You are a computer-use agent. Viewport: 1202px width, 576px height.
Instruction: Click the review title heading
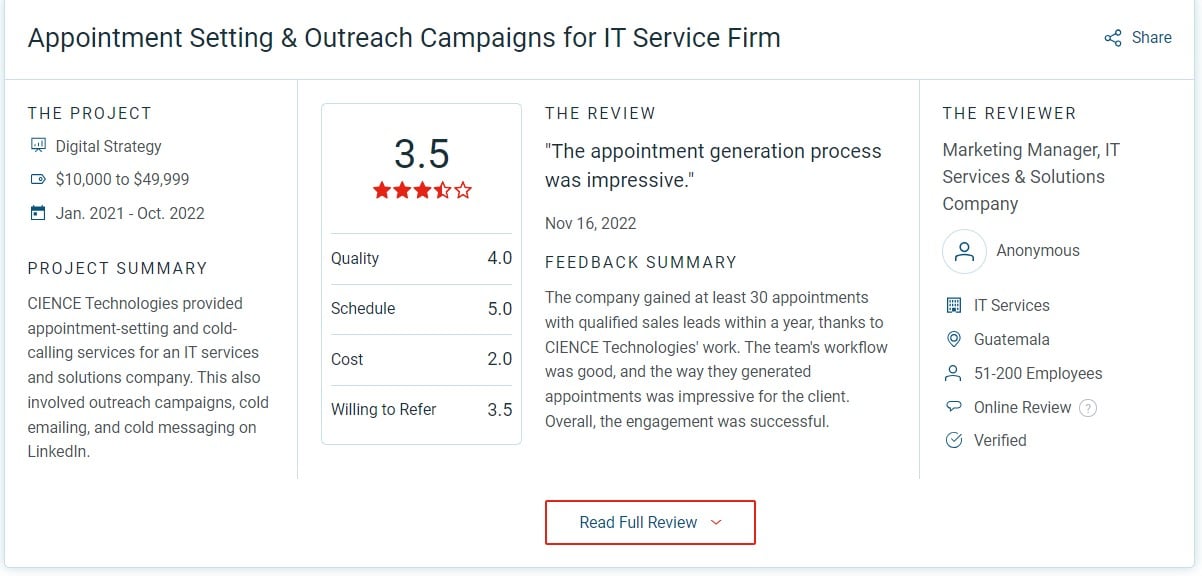[404, 38]
